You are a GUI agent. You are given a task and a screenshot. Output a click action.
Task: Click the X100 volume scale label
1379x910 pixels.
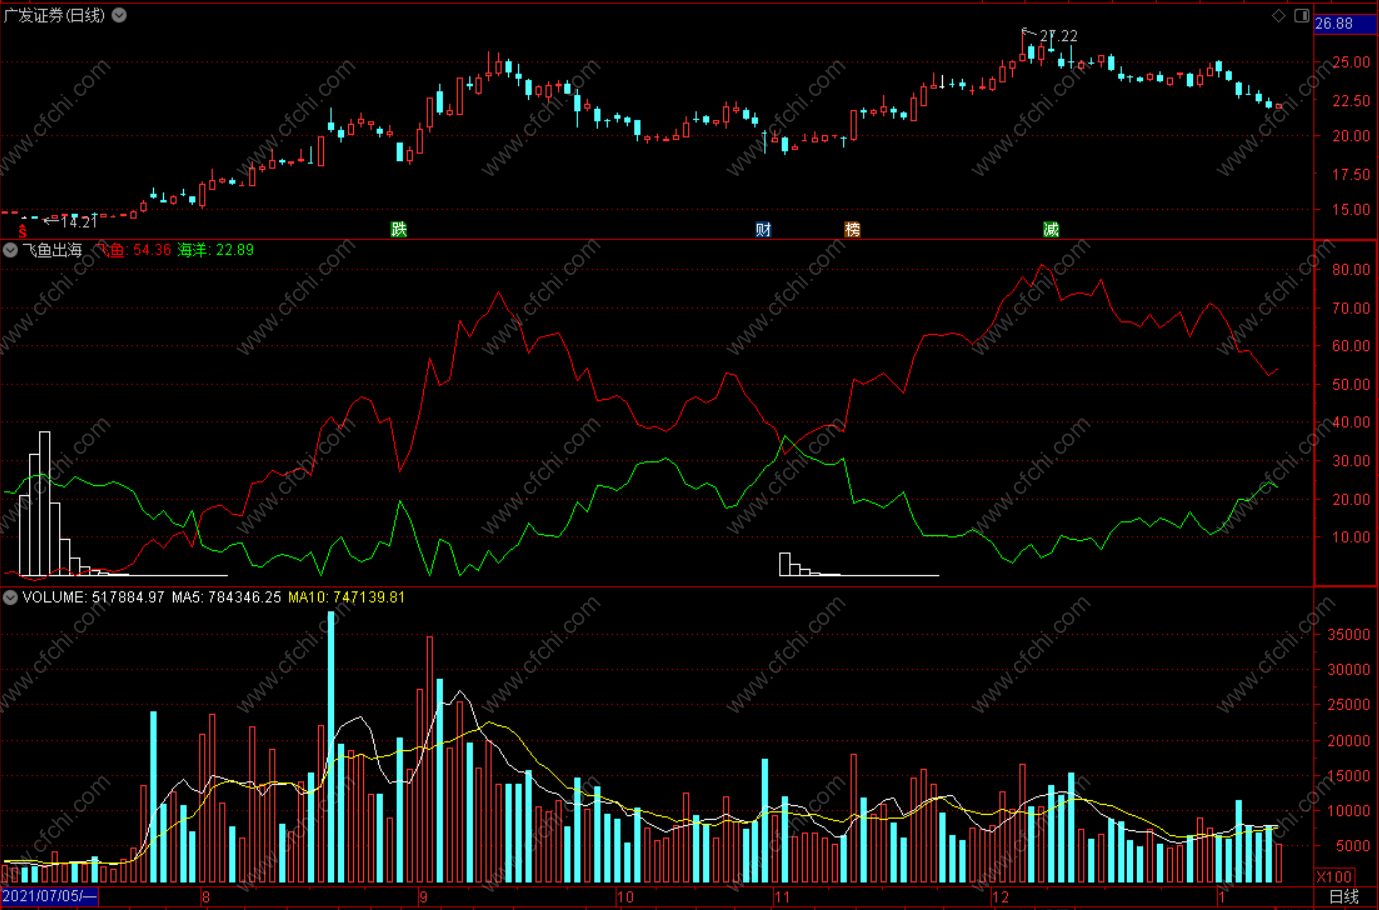point(1335,877)
